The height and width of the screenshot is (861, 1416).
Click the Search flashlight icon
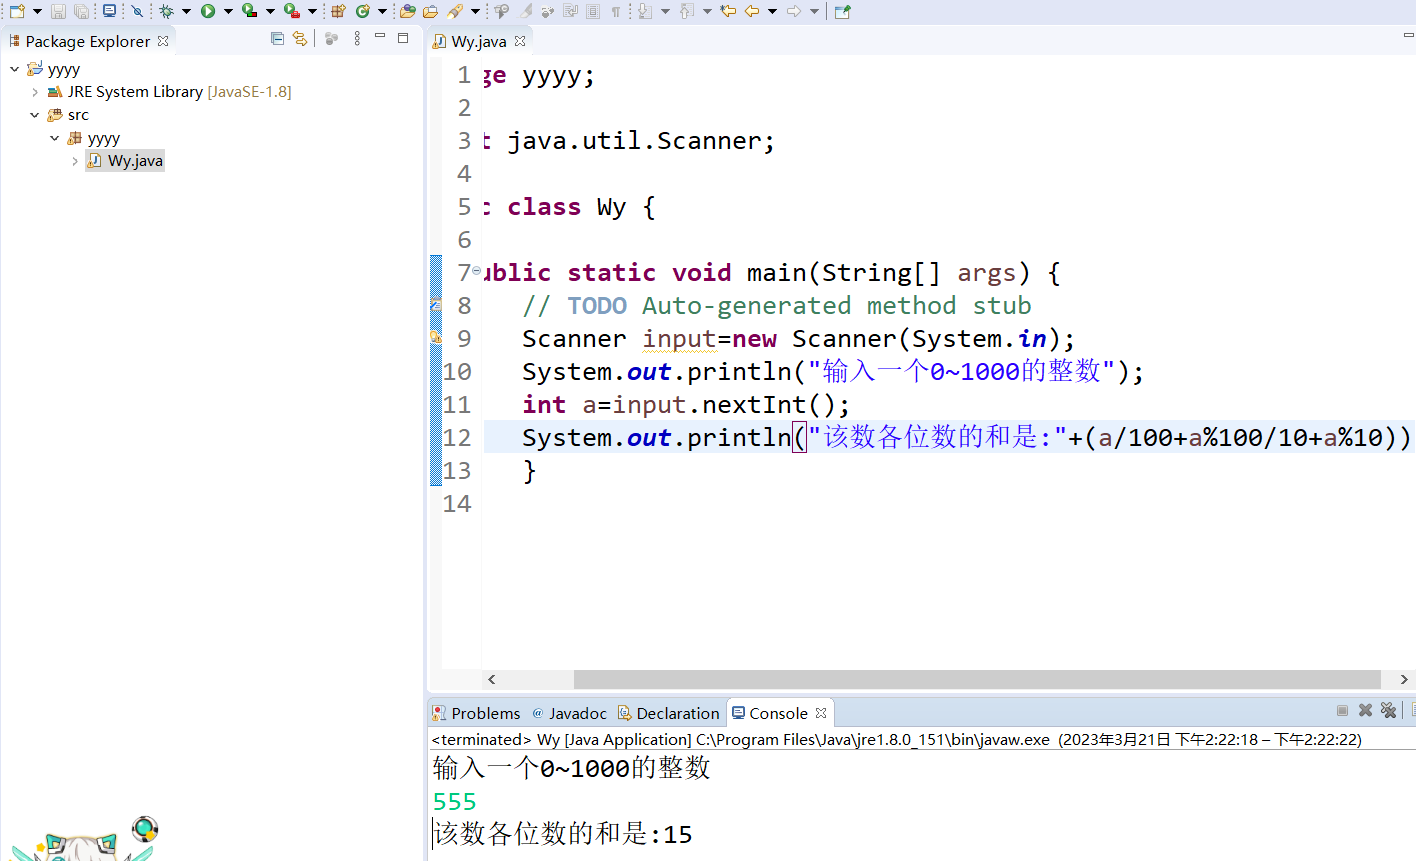pos(455,11)
